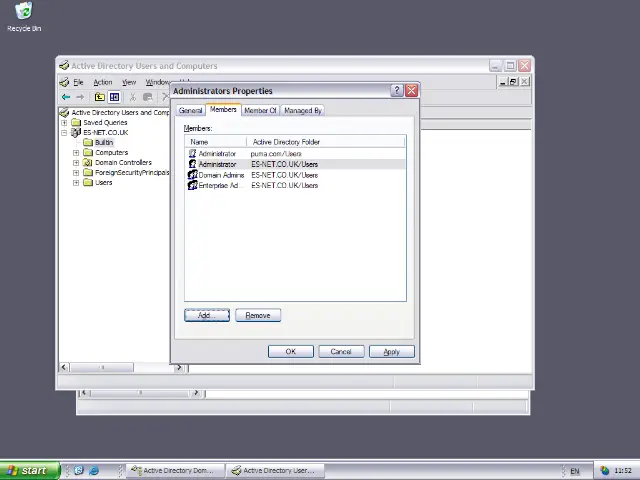Viewport: 640px width, 480px height.
Task: Click the Apply button
Action: (391, 351)
